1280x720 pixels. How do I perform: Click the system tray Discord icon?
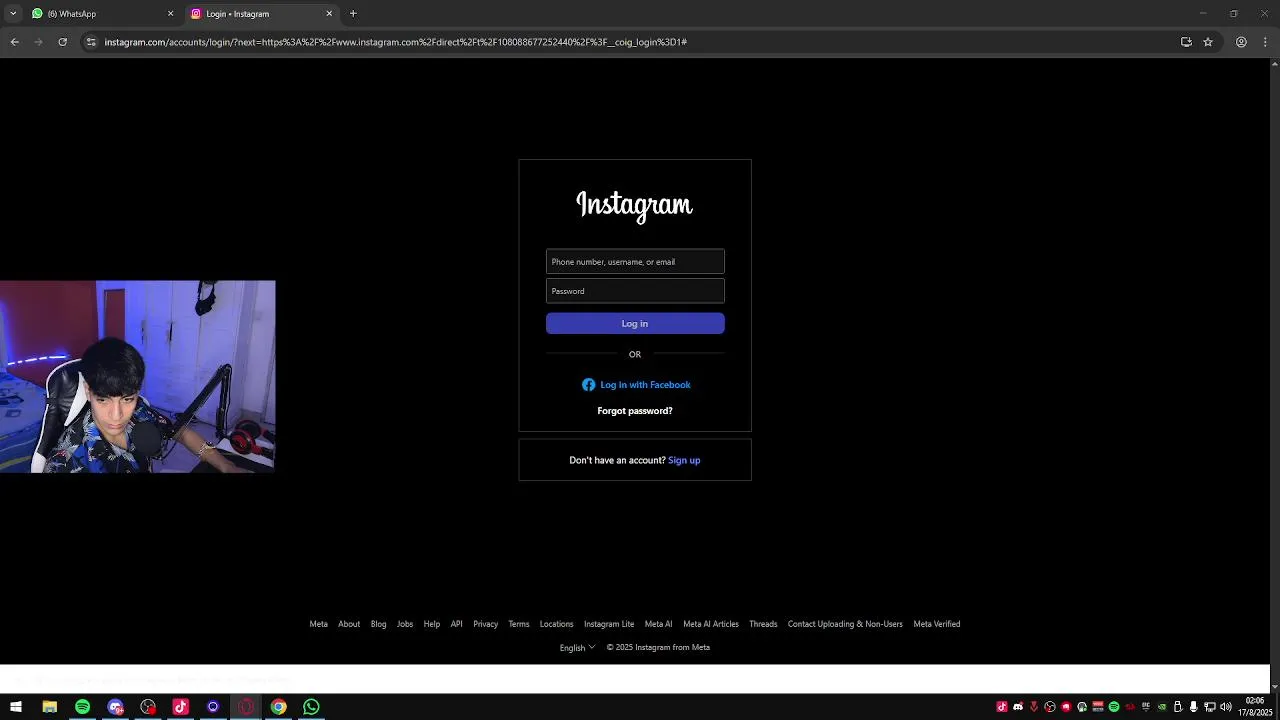click(x=1018, y=707)
